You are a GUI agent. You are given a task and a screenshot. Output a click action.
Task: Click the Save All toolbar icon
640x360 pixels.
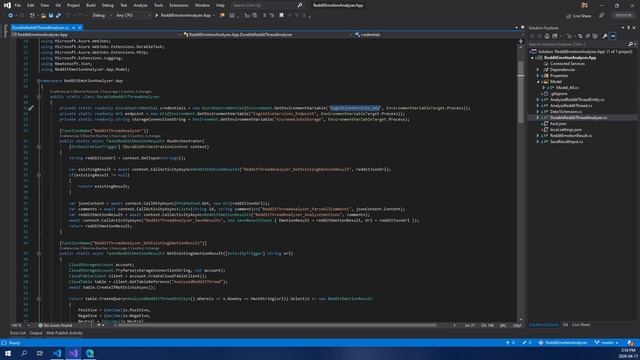tap(58, 16)
